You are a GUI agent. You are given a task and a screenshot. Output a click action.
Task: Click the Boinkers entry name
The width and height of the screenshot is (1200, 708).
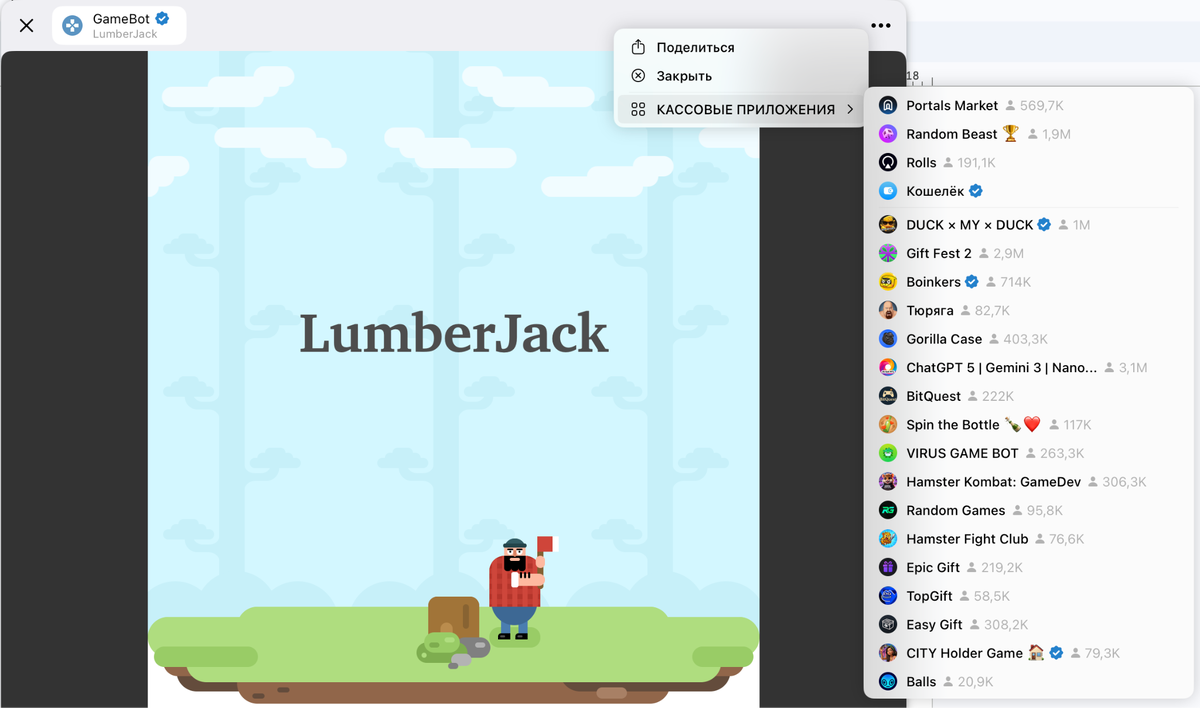coord(933,282)
